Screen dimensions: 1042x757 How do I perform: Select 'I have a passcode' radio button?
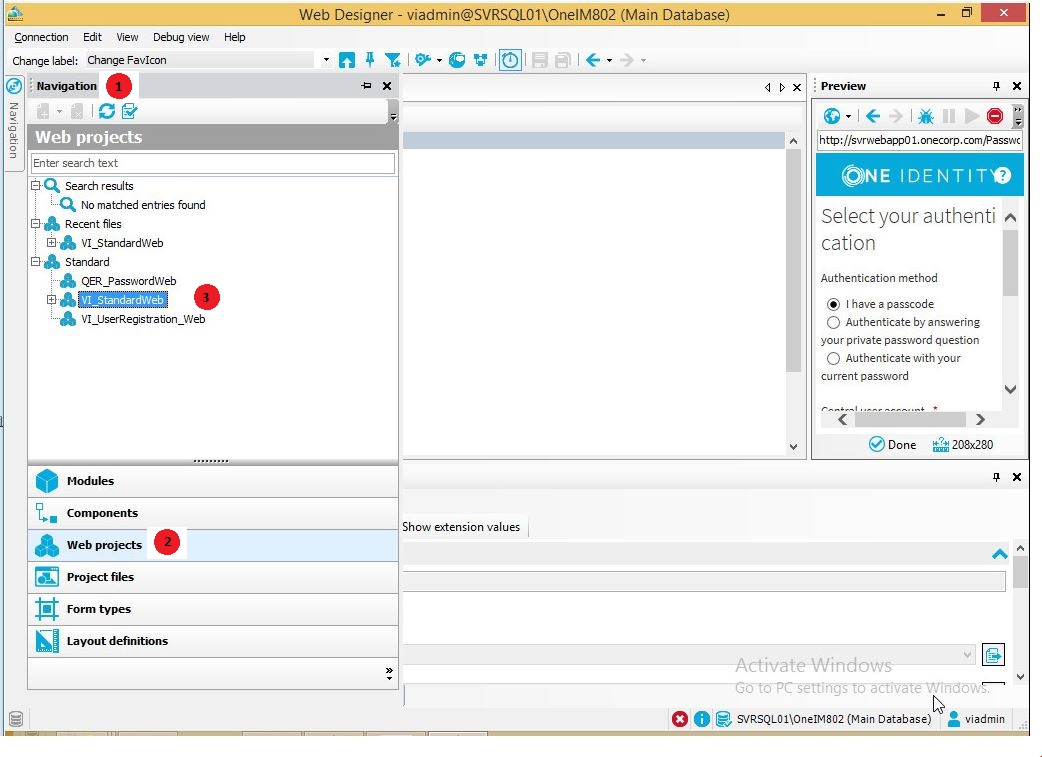point(833,304)
